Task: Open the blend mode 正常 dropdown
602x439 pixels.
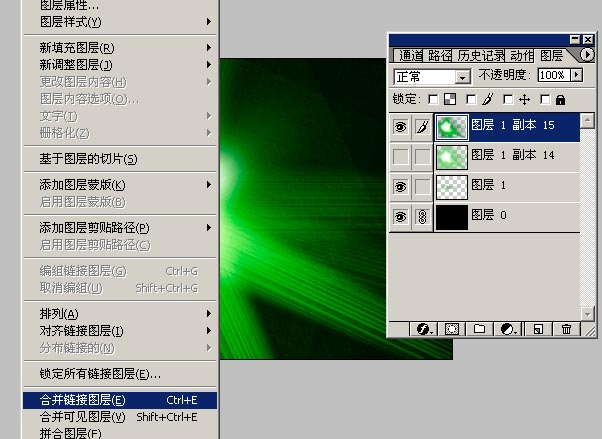Action: point(463,77)
